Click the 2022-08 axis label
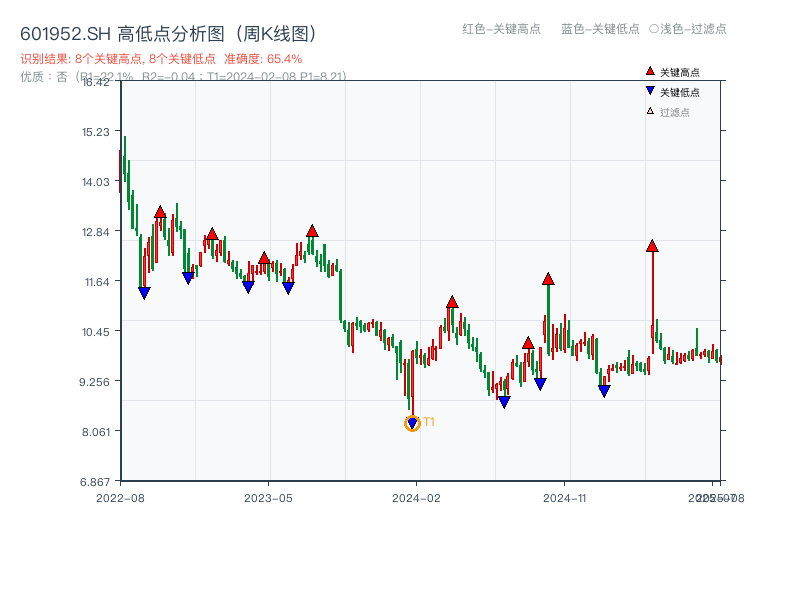The width and height of the screenshot is (800, 600). pyautogui.click(x=122, y=495)
